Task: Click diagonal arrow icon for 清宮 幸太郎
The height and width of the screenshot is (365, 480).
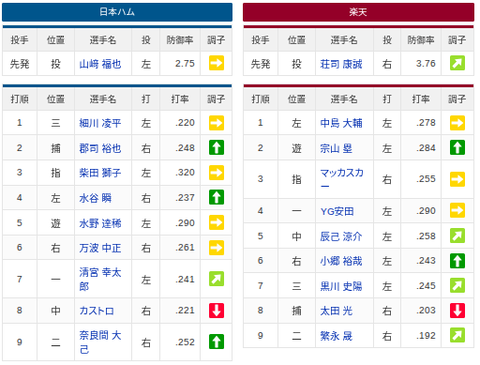Action: (x=216, y=279)
